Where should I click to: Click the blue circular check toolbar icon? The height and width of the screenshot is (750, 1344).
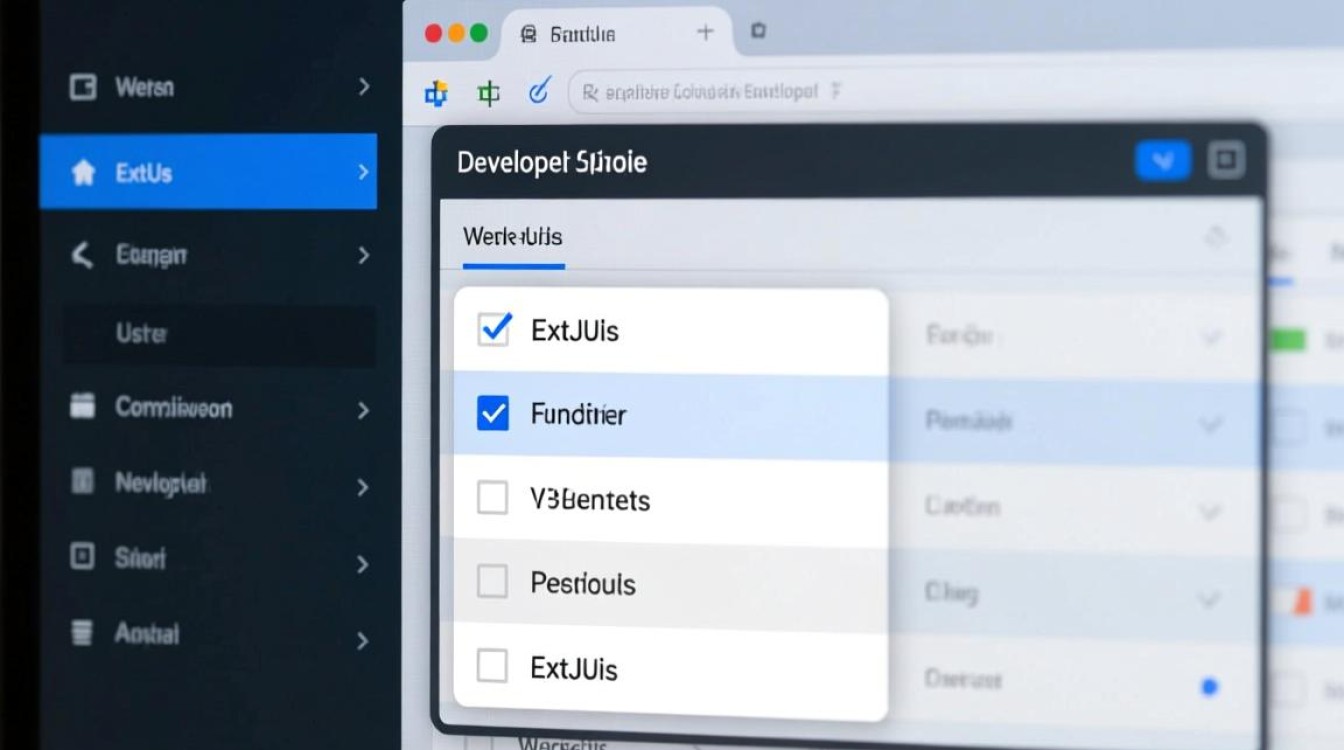click(539, 92)
